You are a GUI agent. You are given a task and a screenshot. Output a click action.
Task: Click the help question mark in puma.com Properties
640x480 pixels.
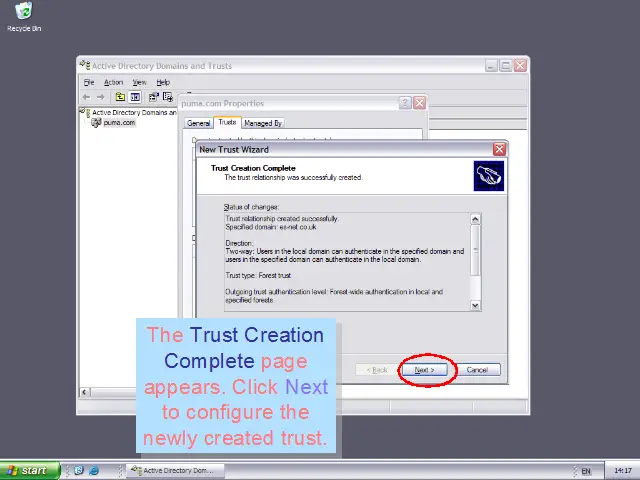tap(404, 103)
